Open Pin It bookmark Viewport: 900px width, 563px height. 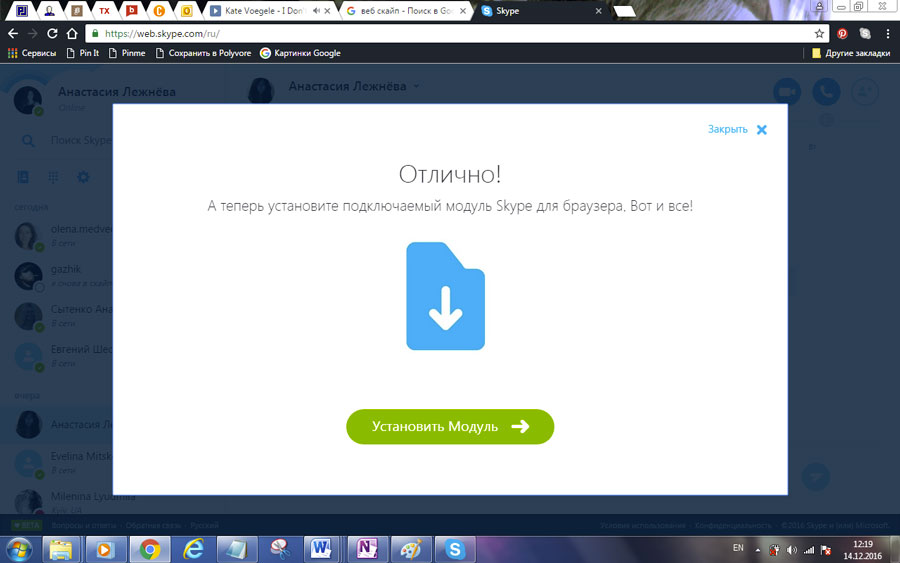pos(83,53)
